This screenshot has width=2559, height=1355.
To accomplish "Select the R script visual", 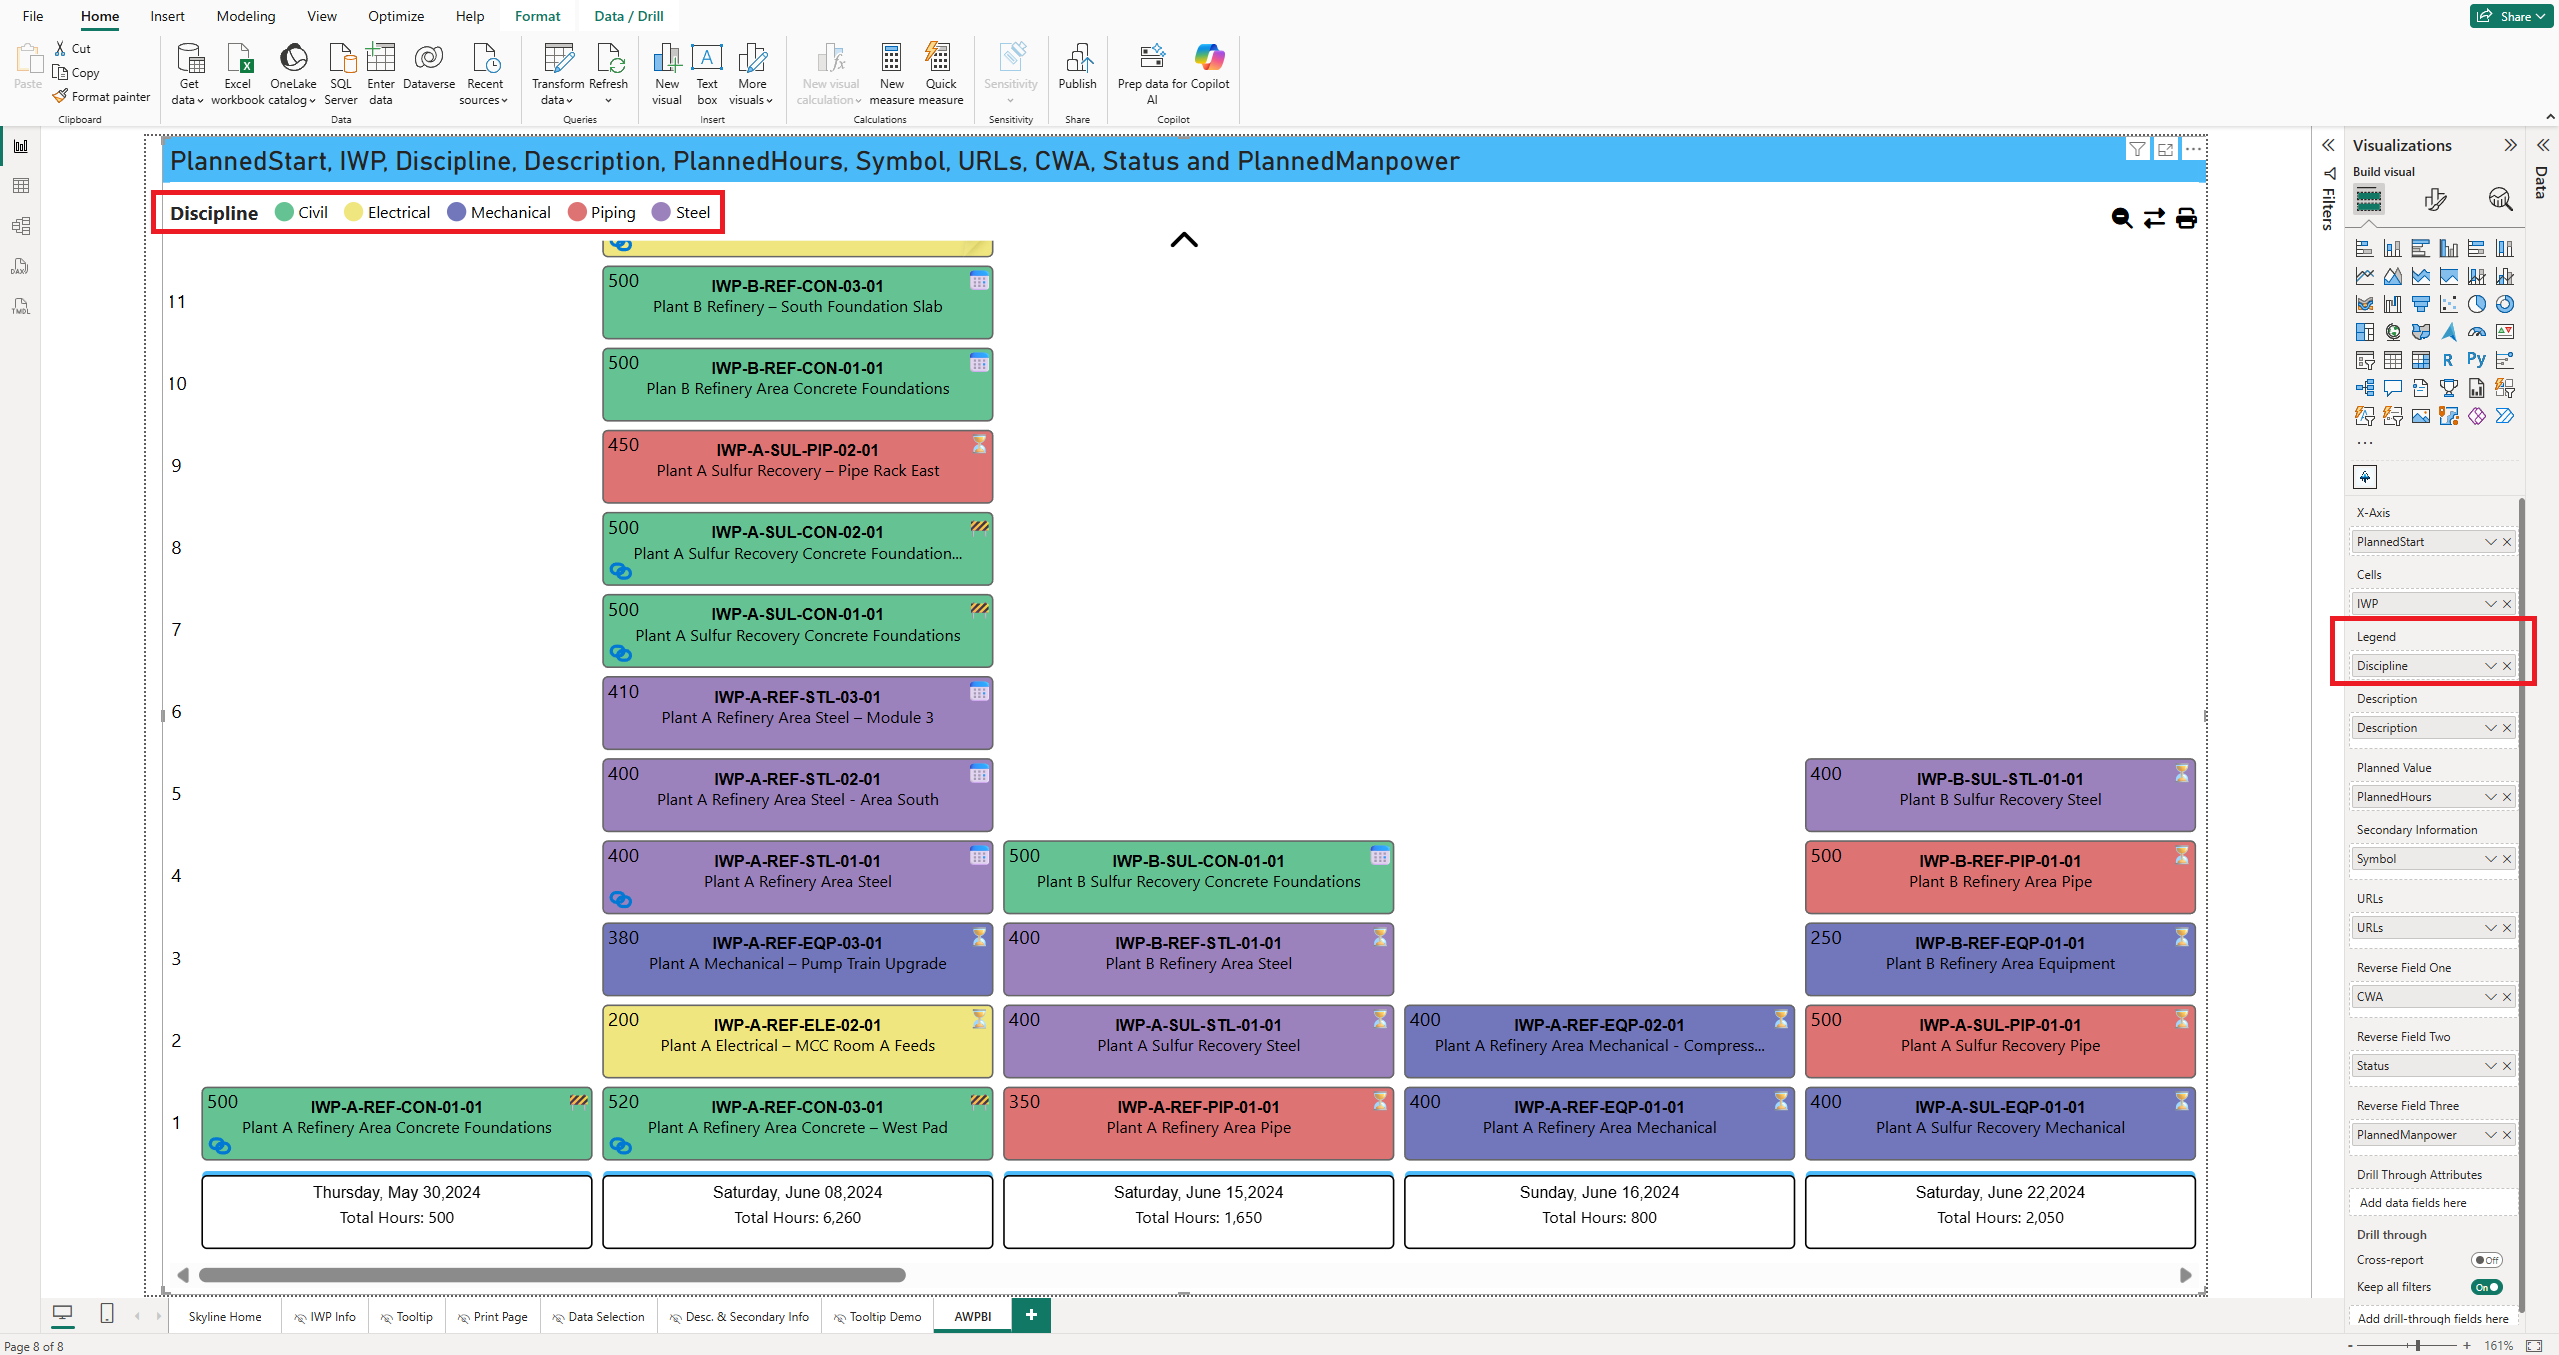I will pos(2448,360).
